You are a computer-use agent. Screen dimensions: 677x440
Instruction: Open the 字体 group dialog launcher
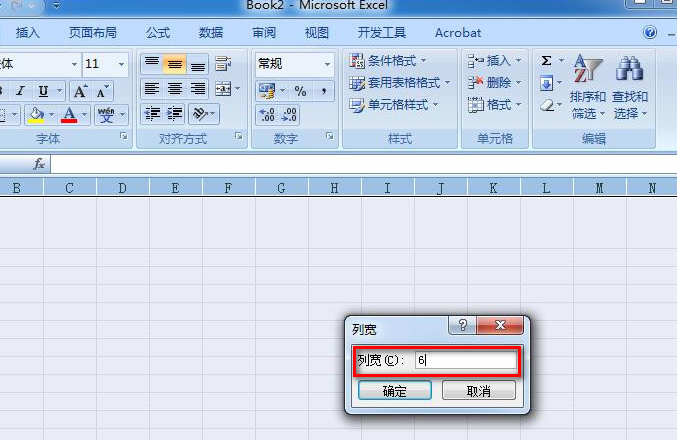[x=124, y=136]
